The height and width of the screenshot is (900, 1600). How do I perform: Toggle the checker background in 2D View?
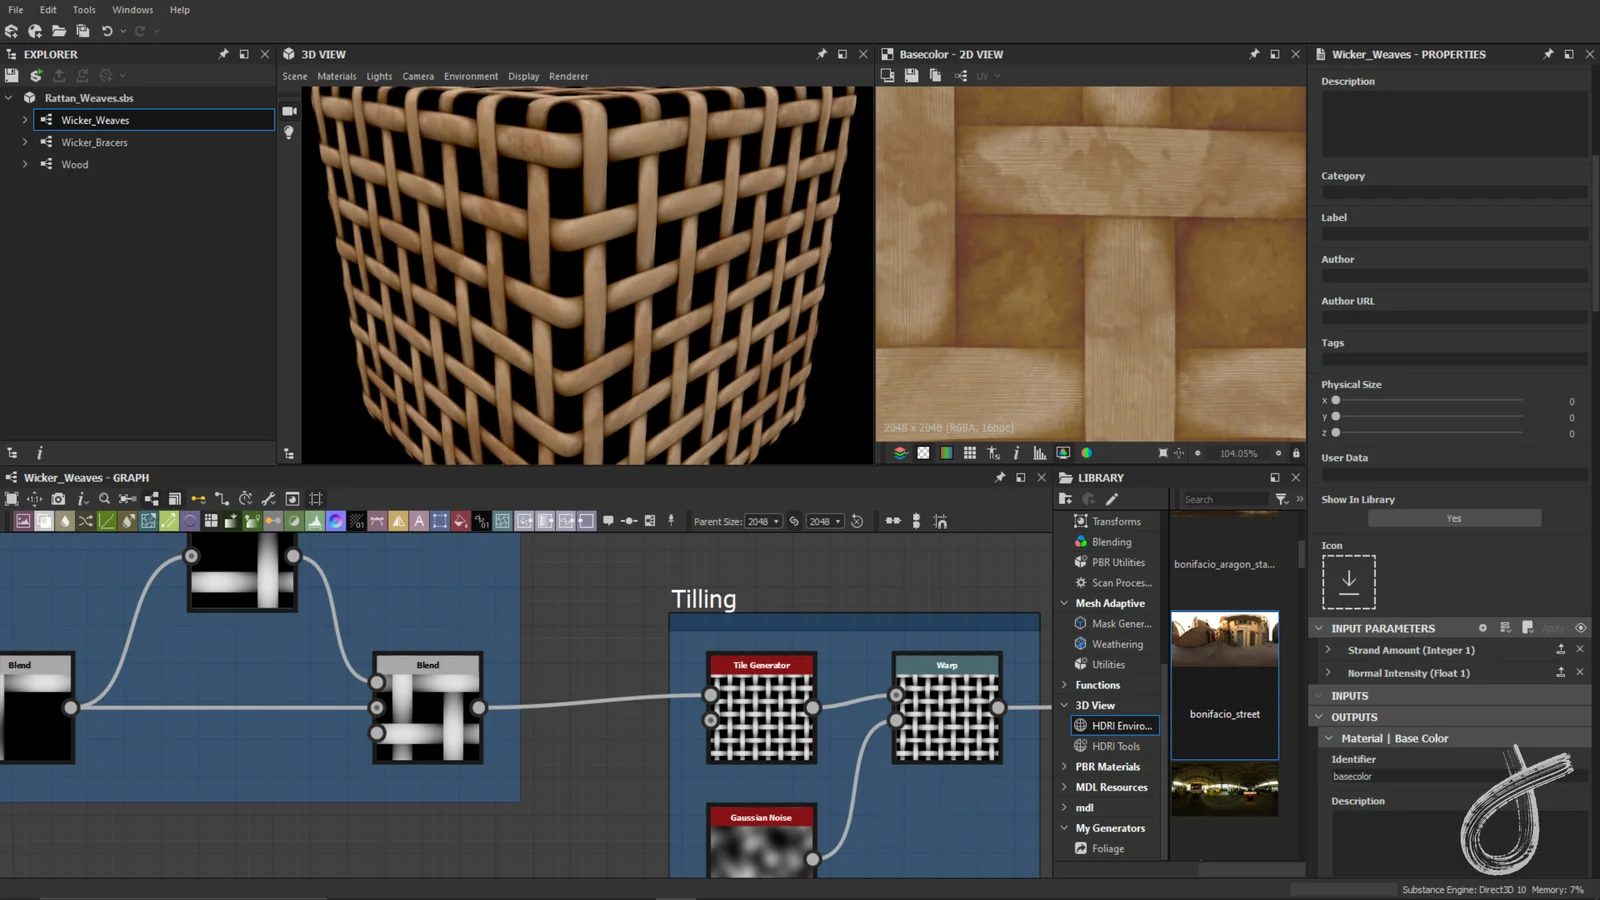[921, 452]
